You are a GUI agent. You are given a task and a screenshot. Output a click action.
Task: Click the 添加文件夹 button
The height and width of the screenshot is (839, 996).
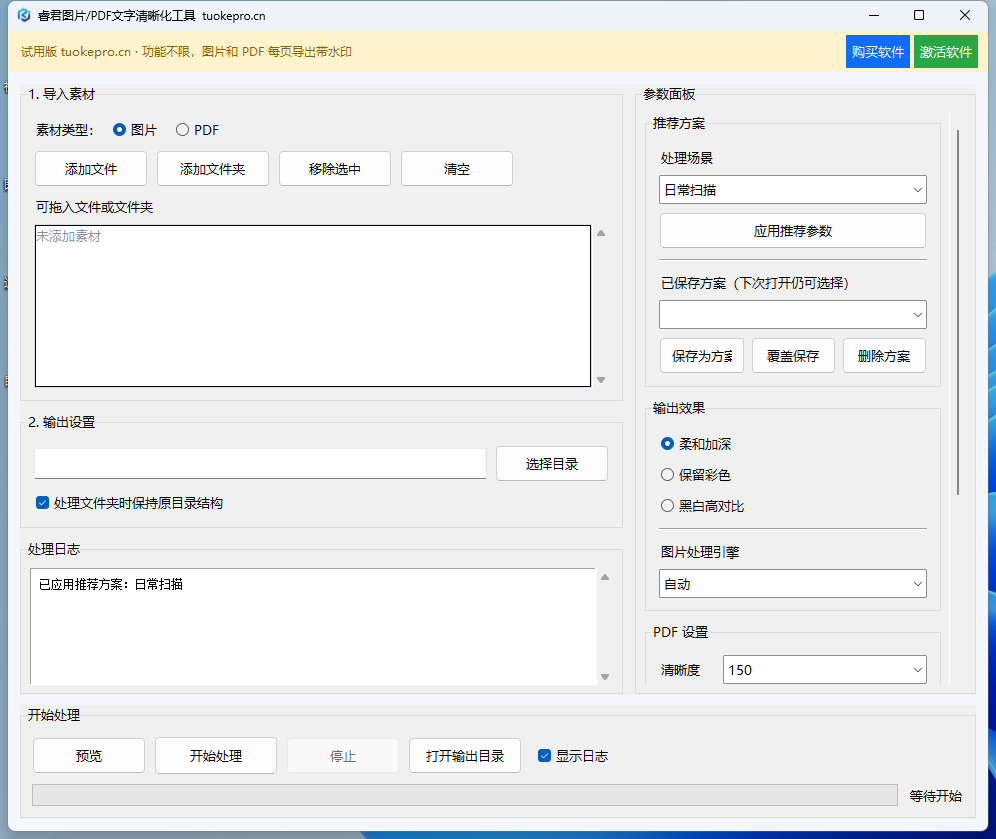pos(213,169)
